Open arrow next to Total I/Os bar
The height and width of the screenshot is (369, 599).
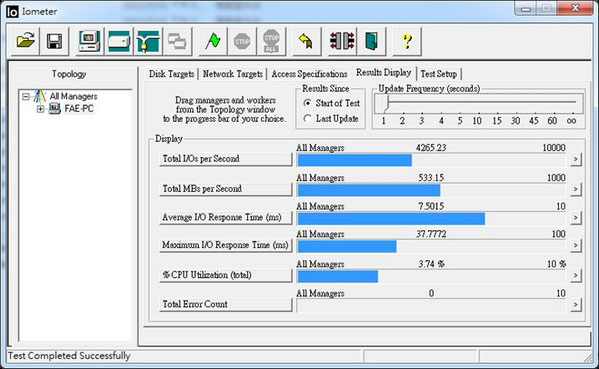575,159
